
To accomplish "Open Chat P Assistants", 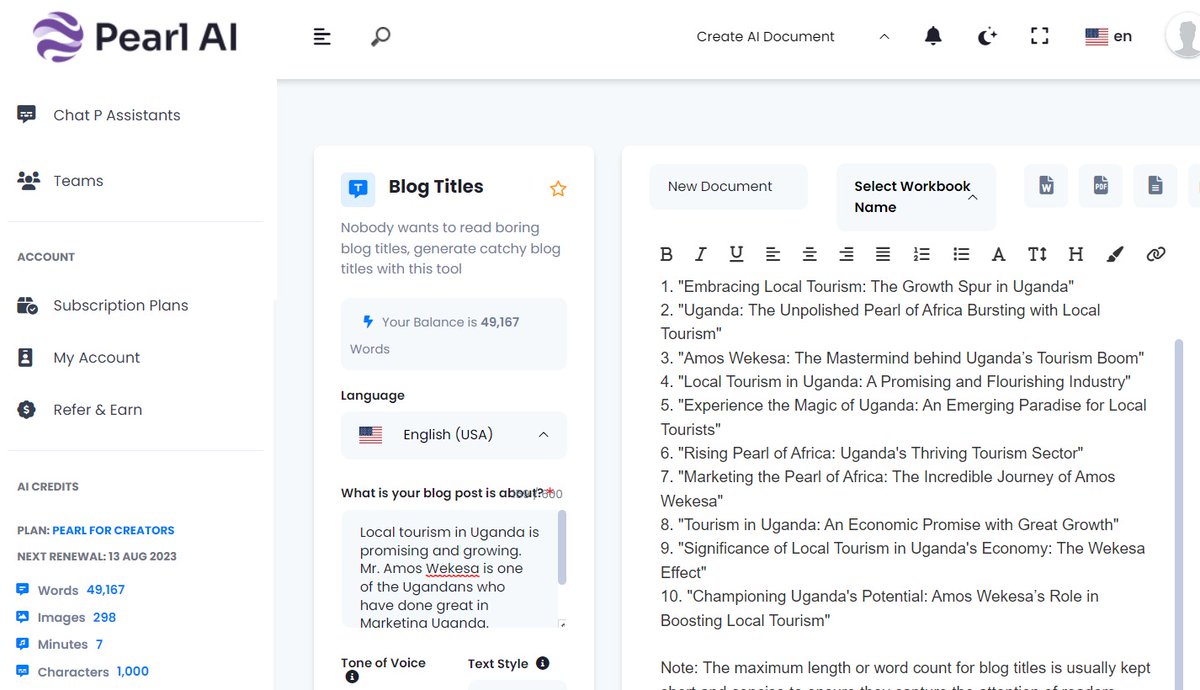I will click(x=99, y=115).
